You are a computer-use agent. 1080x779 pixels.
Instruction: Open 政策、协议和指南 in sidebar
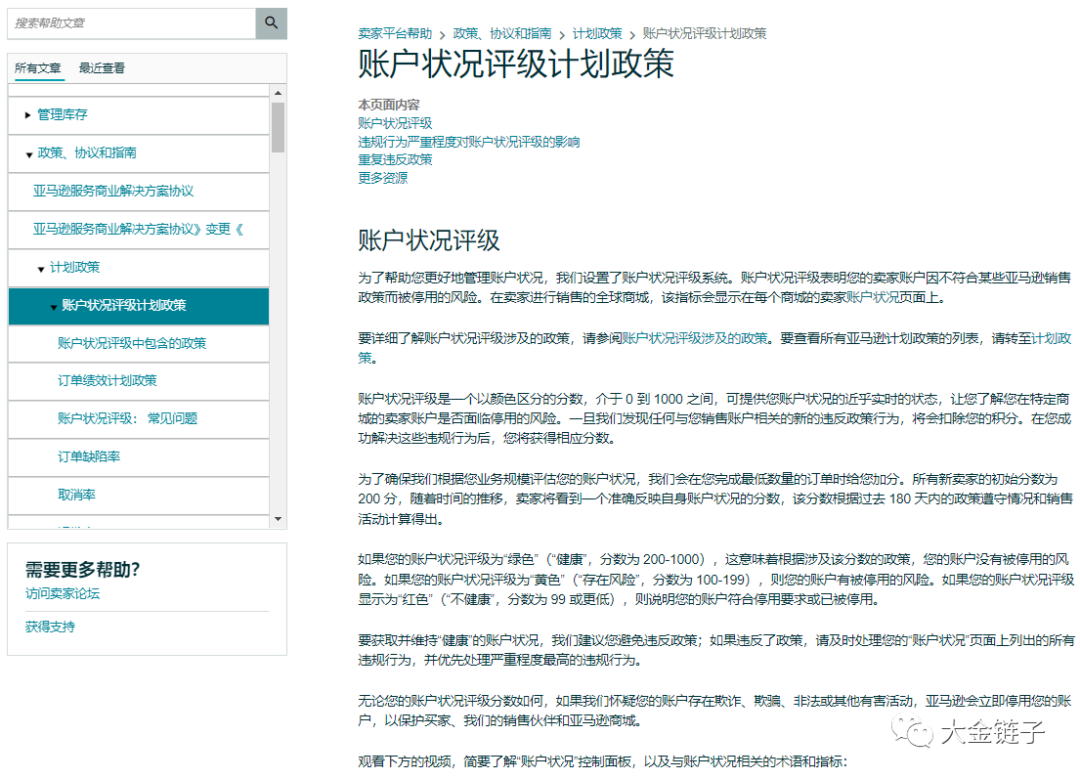[x=87, y=152]
